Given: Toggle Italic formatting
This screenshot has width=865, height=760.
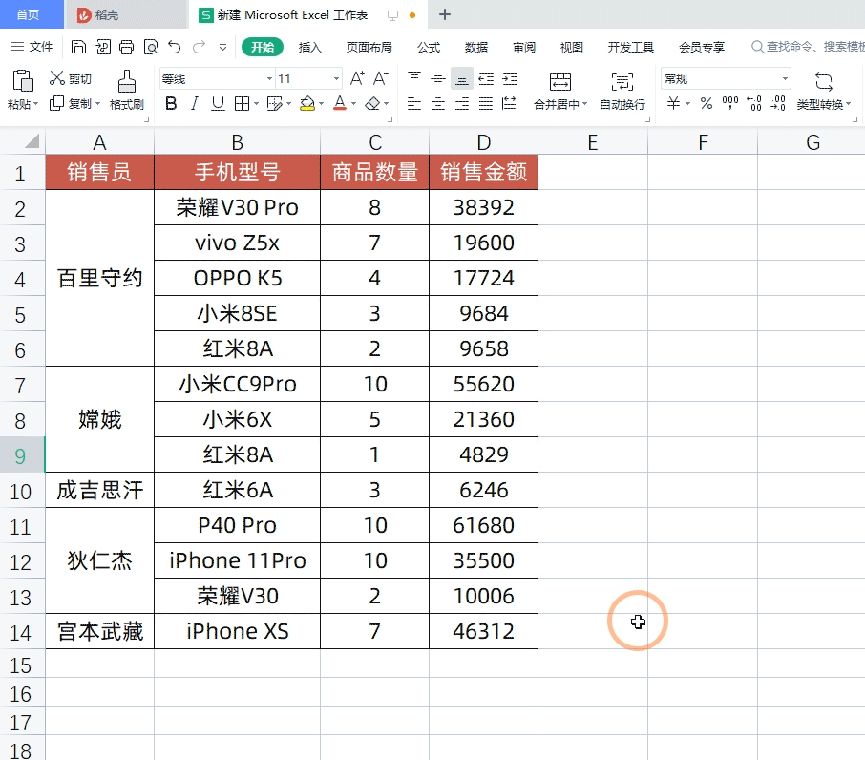Looking at the screenshot, I should [195, 103].
